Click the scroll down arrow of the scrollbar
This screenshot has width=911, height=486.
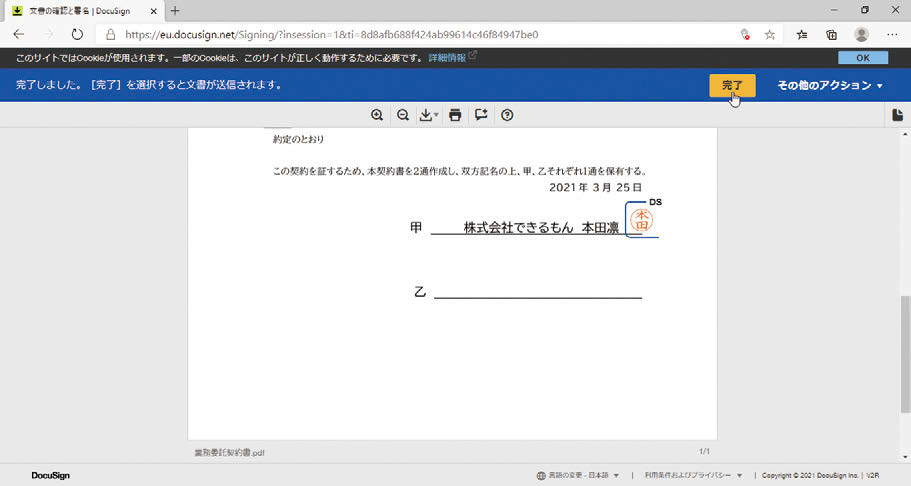(905, 458)
